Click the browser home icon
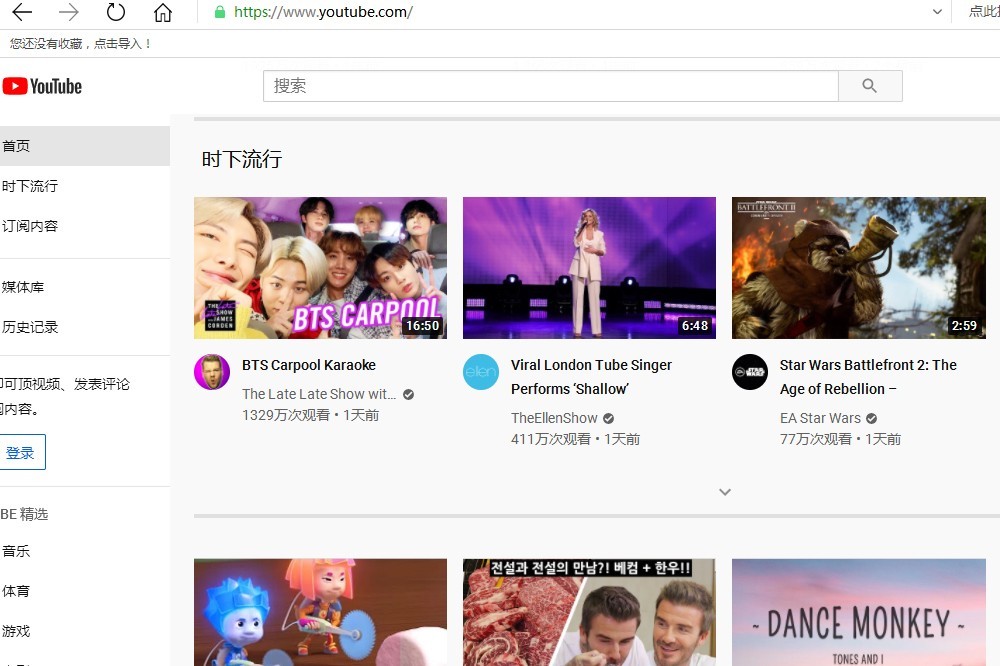The height and width of the screenshot is (666, 1000). 163,12
